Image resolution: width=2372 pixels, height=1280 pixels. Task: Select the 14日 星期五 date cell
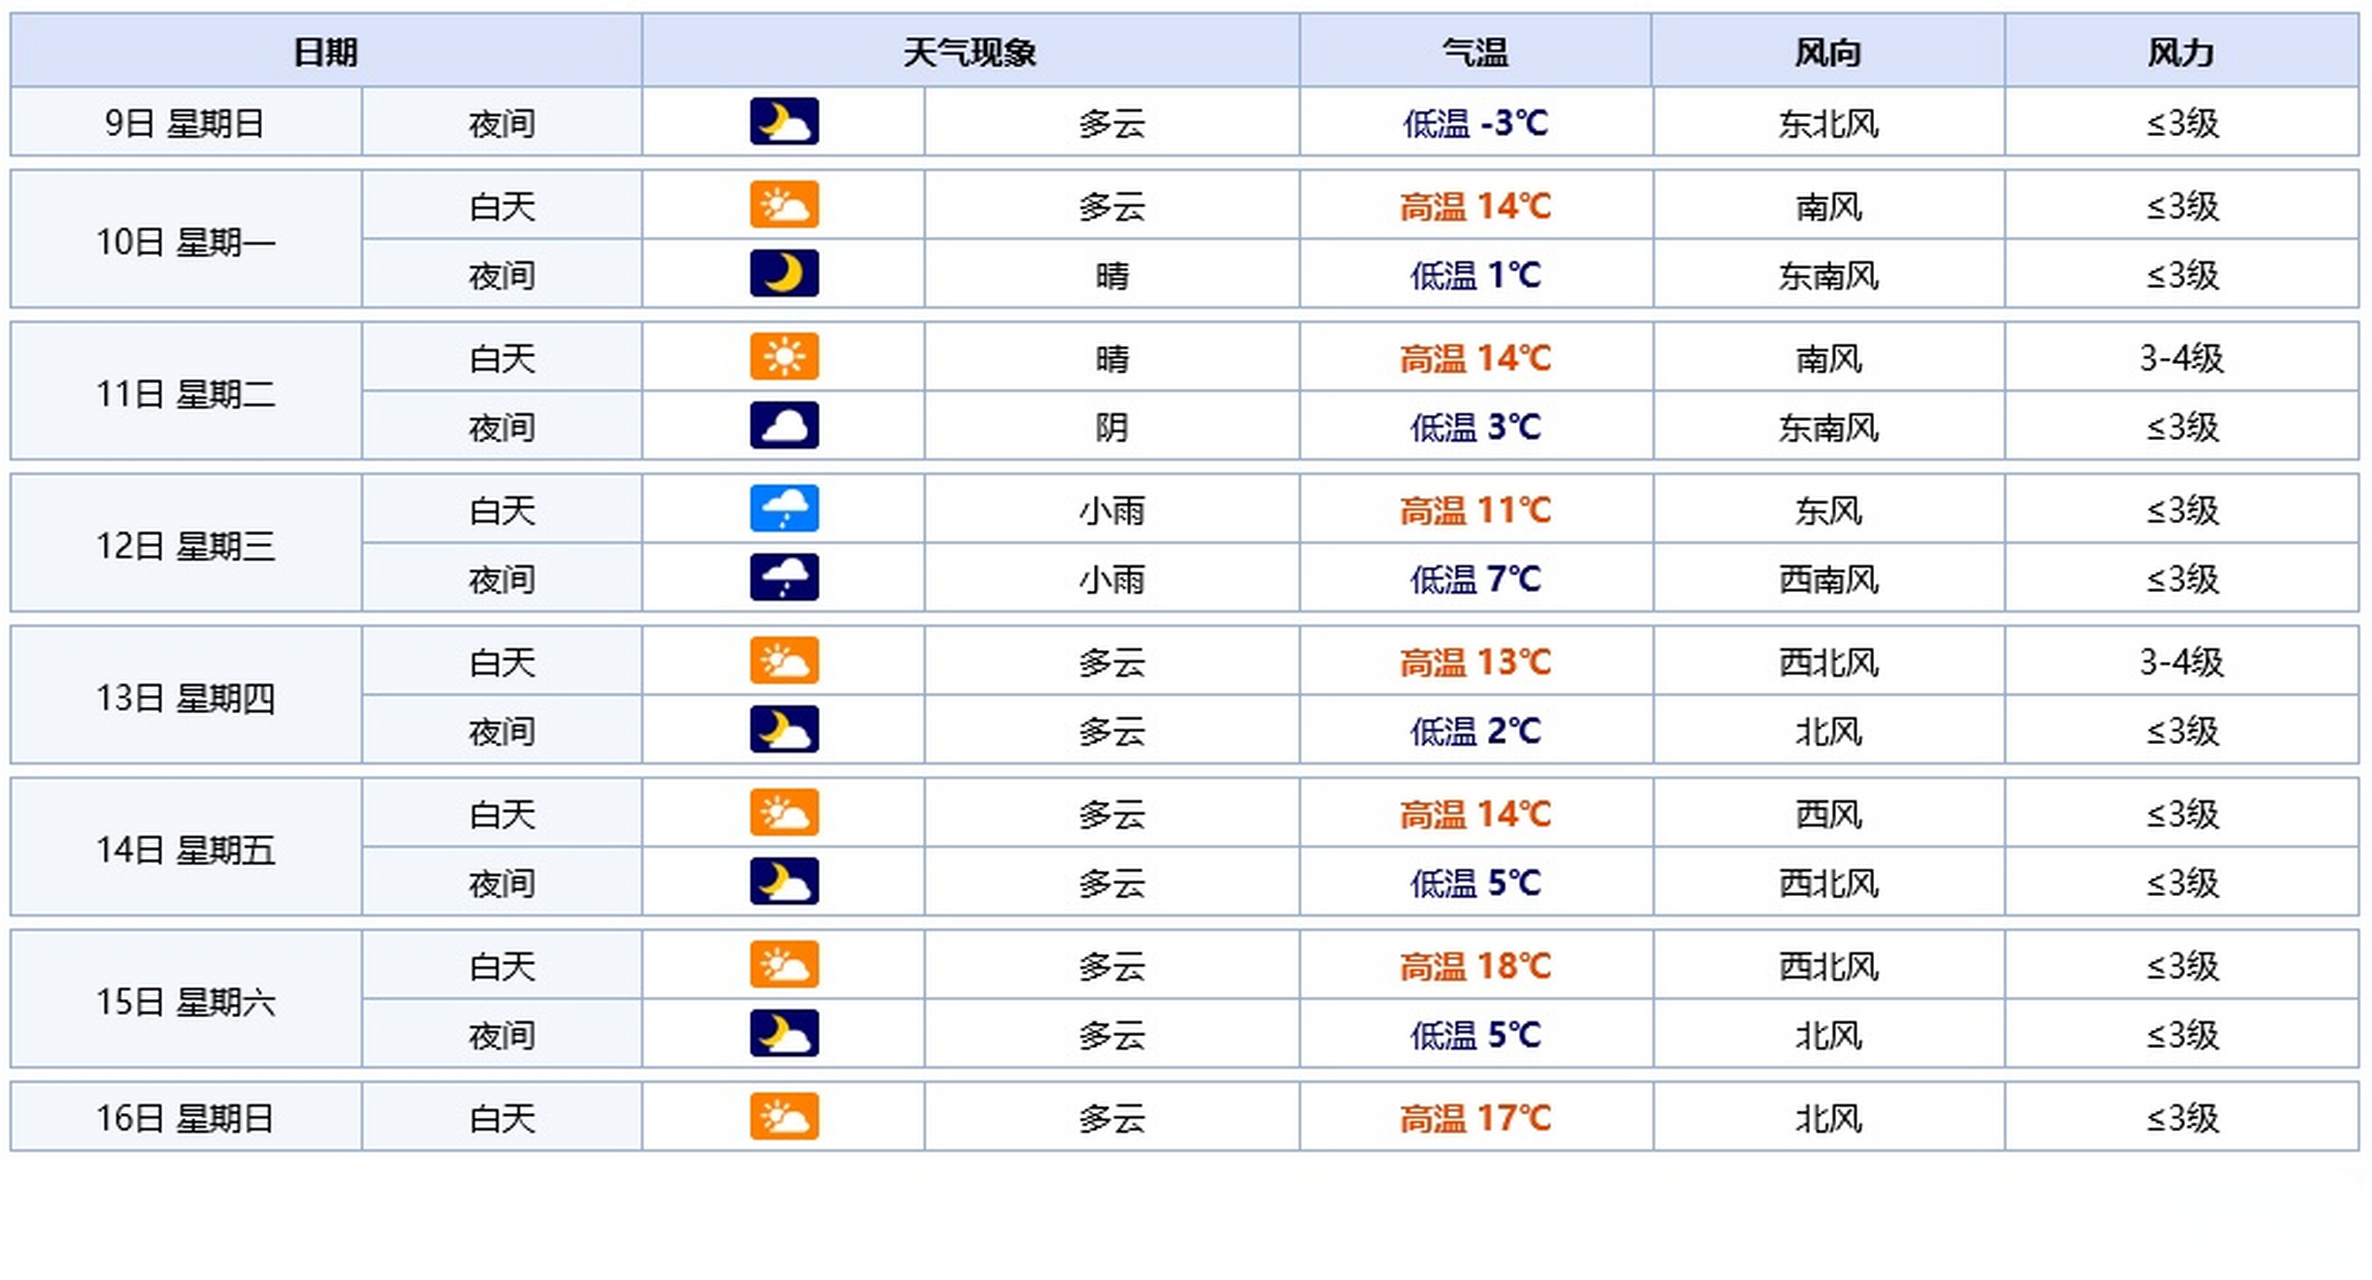coord(186,849)
